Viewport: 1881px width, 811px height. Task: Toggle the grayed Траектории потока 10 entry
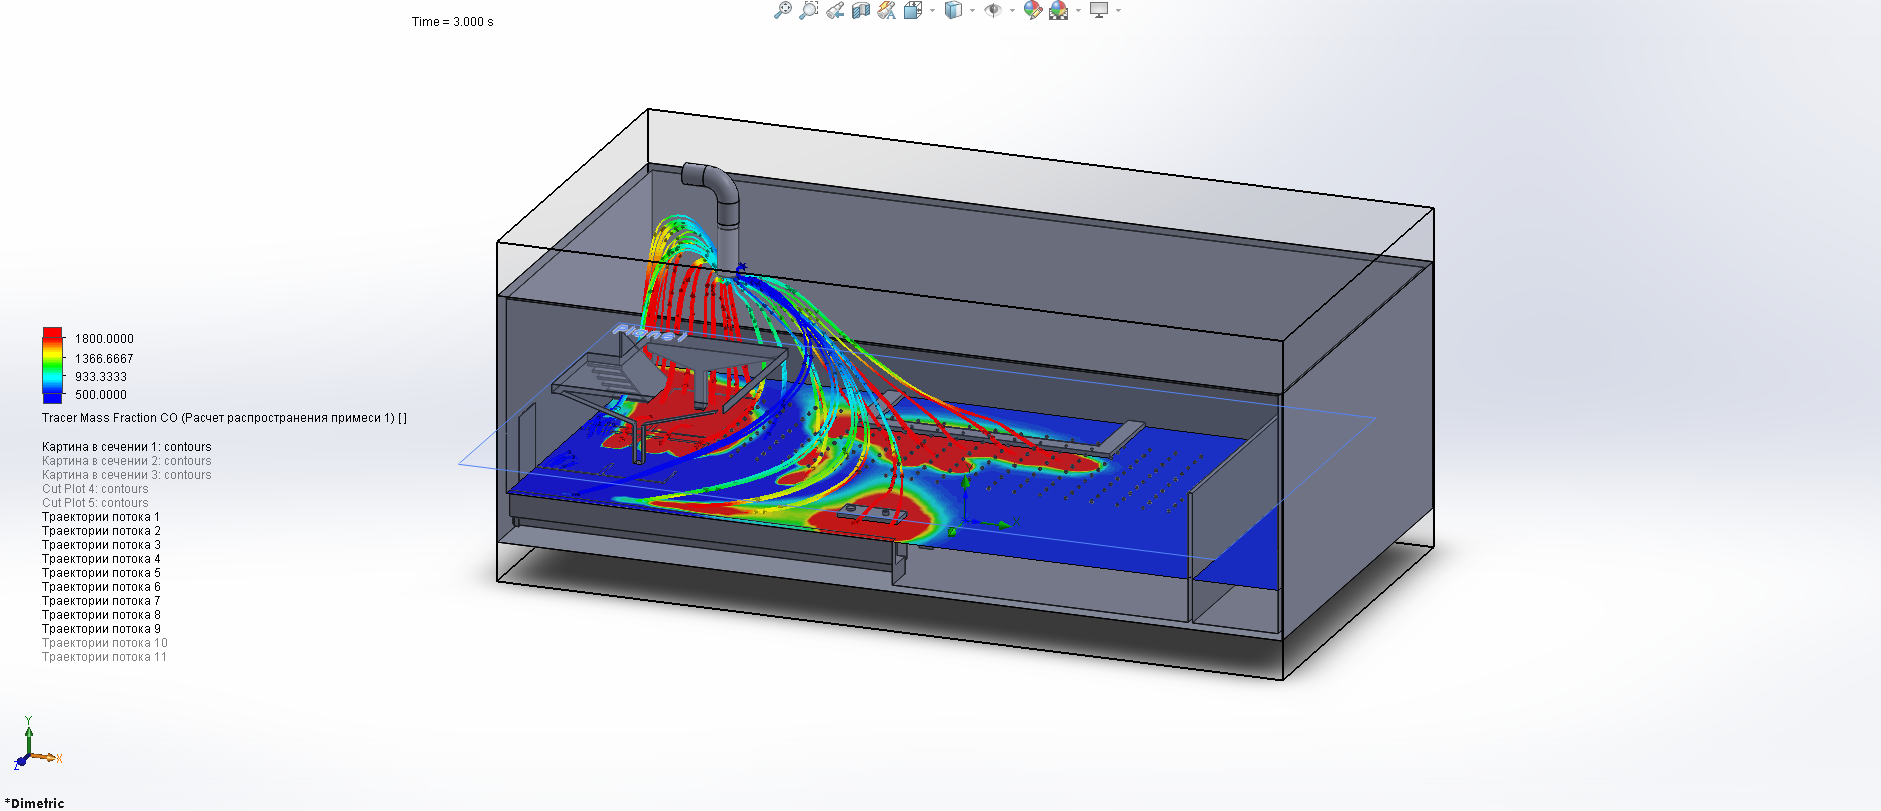[105, 643]
